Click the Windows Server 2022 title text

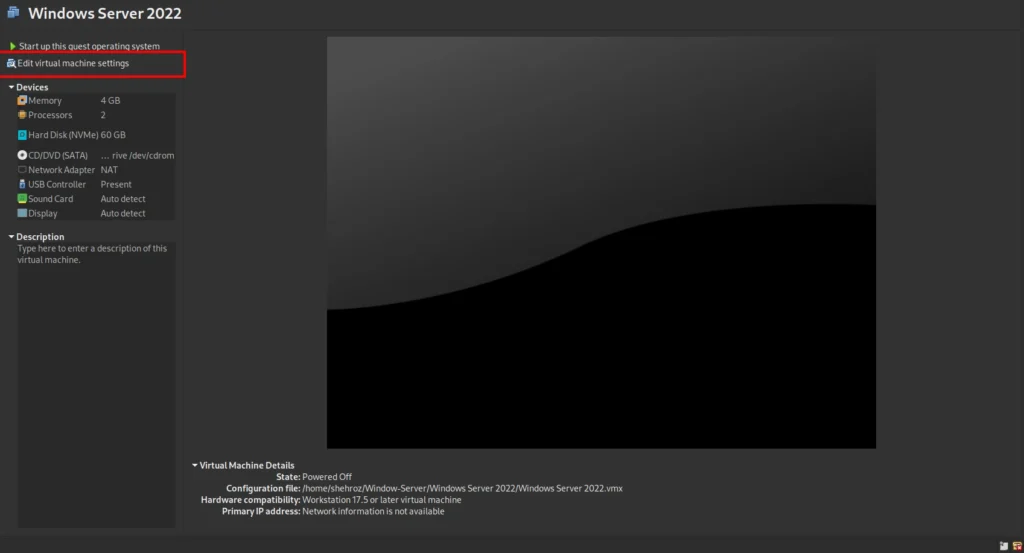104,13
